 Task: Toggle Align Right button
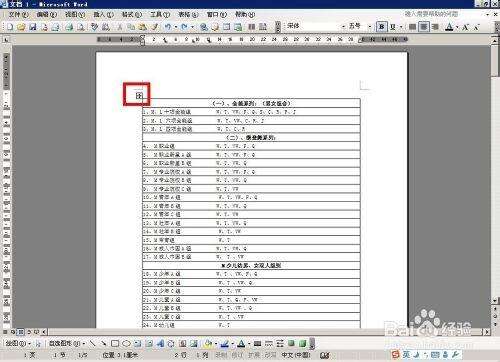tap(435, 26)
